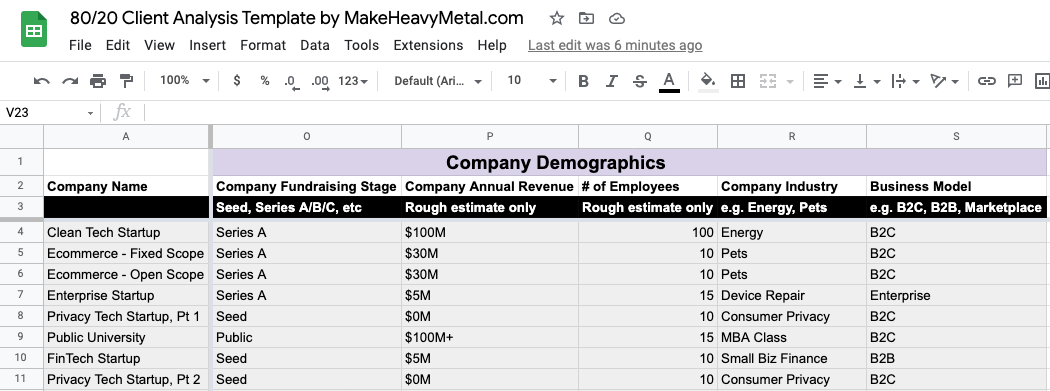The height and width of the screenshot is (391, 1050).
Task: Toggle bold formatting
Action: click(583, 81)
